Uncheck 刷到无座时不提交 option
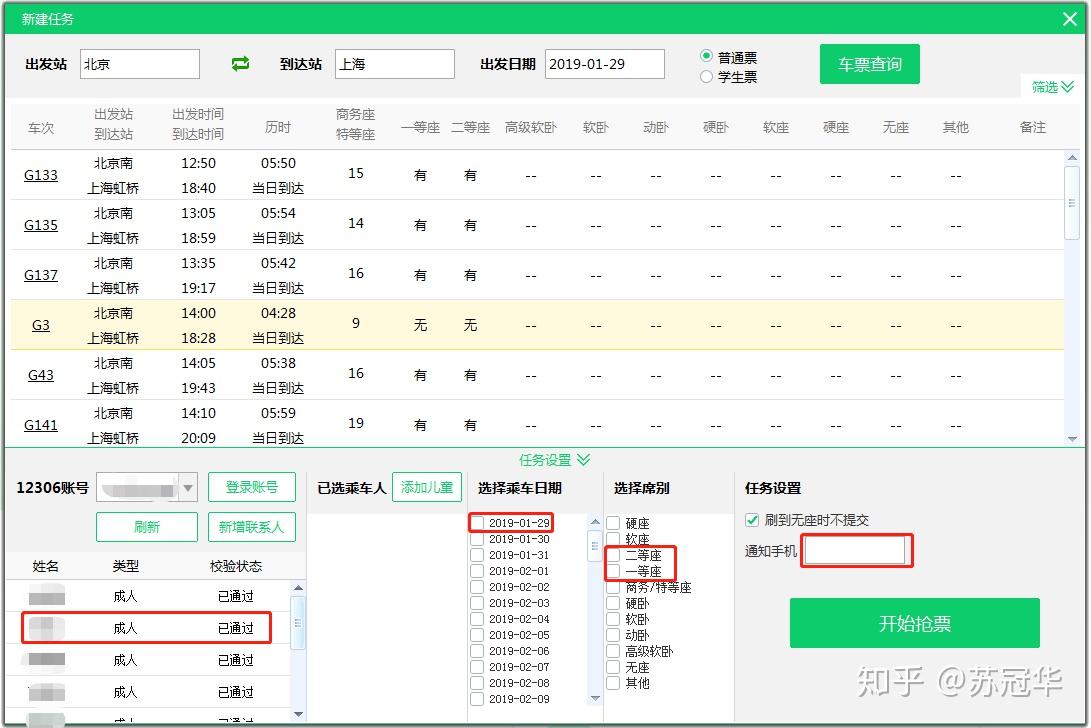1091x728 pixels. [752, 520]
